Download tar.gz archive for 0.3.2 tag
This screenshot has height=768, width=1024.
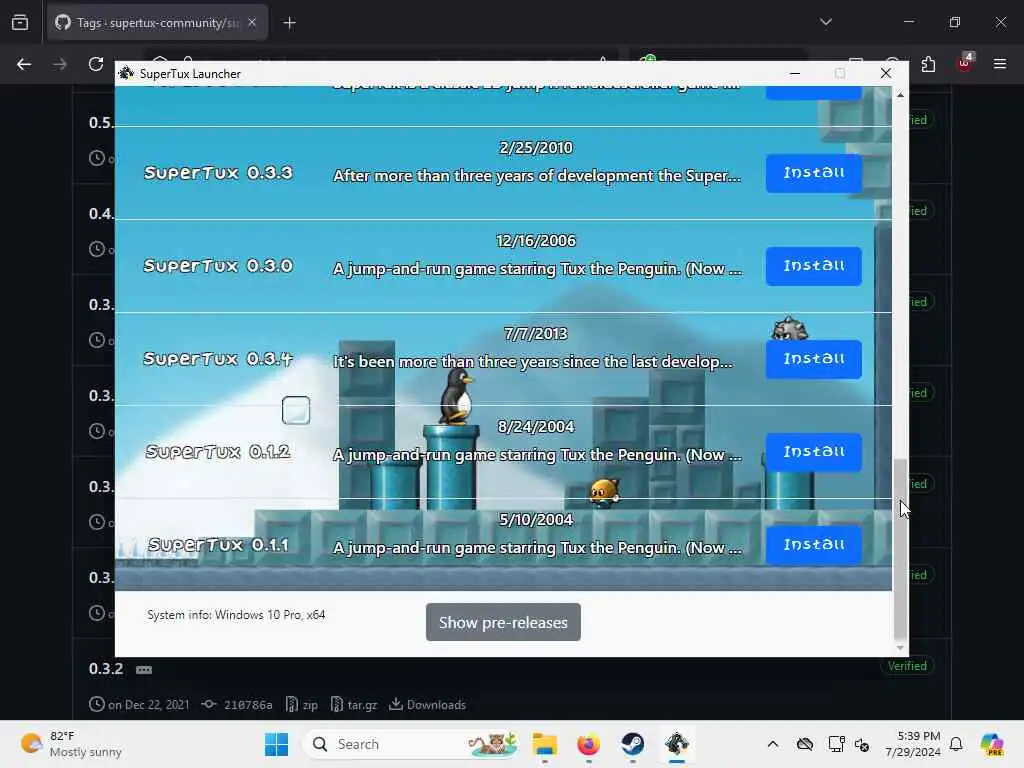click(355, 705)
